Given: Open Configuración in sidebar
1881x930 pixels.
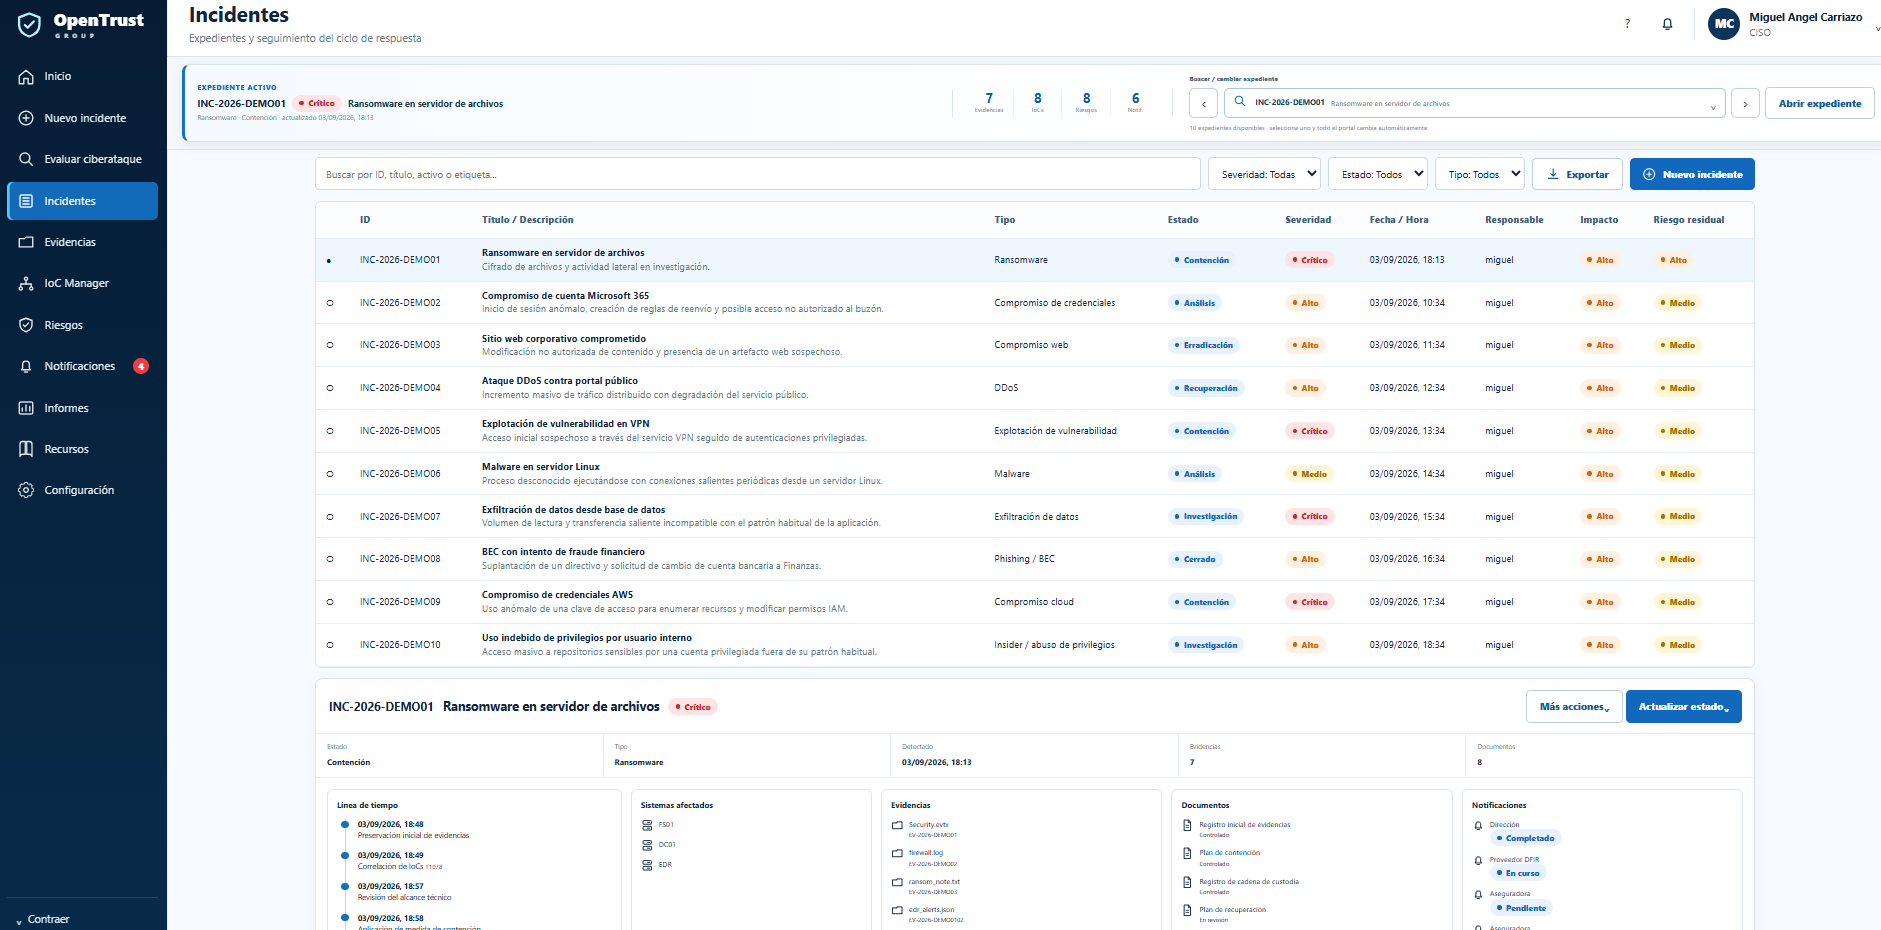Looking at the screenshot, I should coord(82,490).
